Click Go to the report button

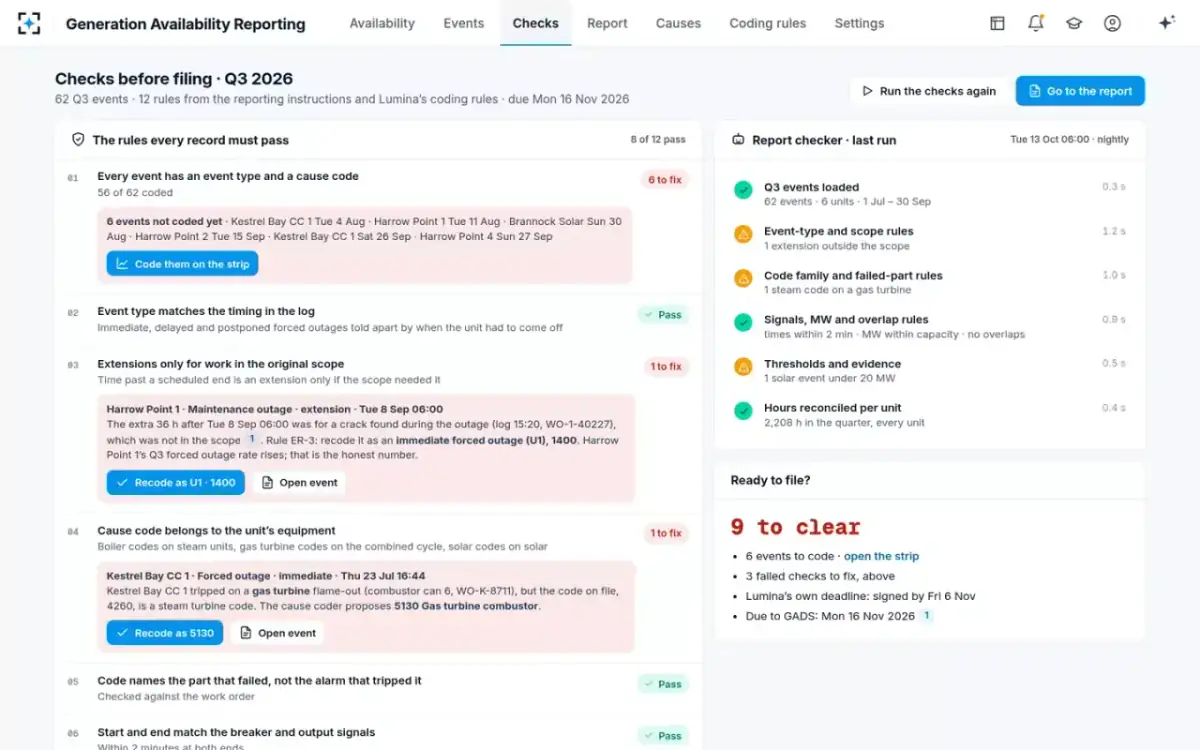click(1080, 91)
